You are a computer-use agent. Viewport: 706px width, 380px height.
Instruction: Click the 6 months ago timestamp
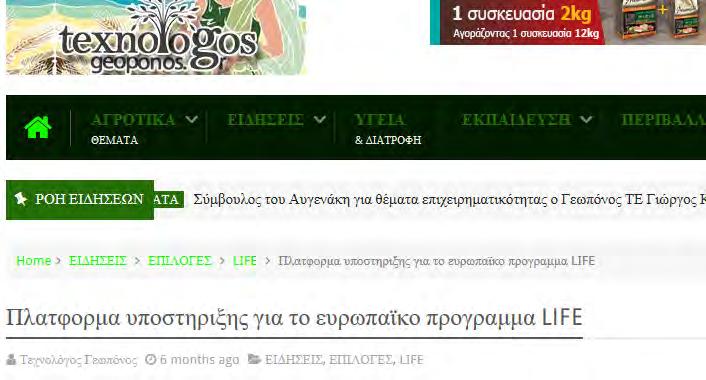pyautogui.click(x=199, y=359)
